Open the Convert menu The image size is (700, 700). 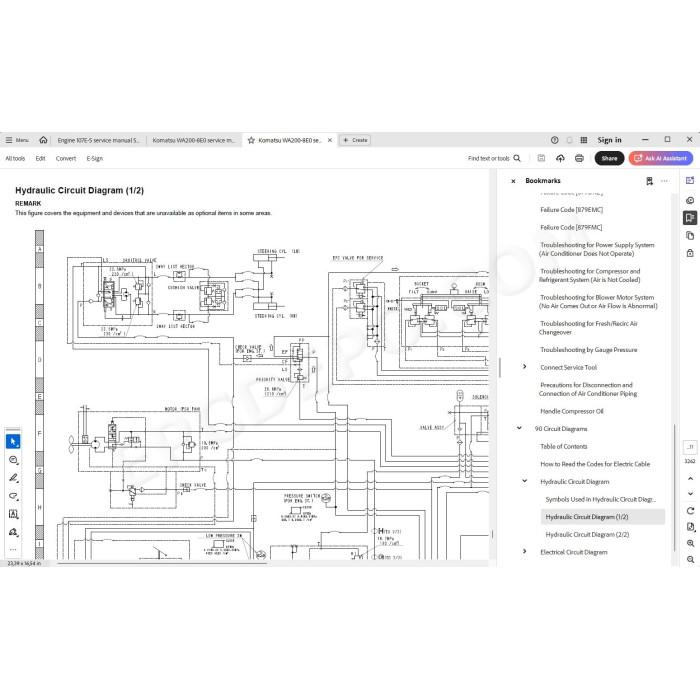point(66,158)
